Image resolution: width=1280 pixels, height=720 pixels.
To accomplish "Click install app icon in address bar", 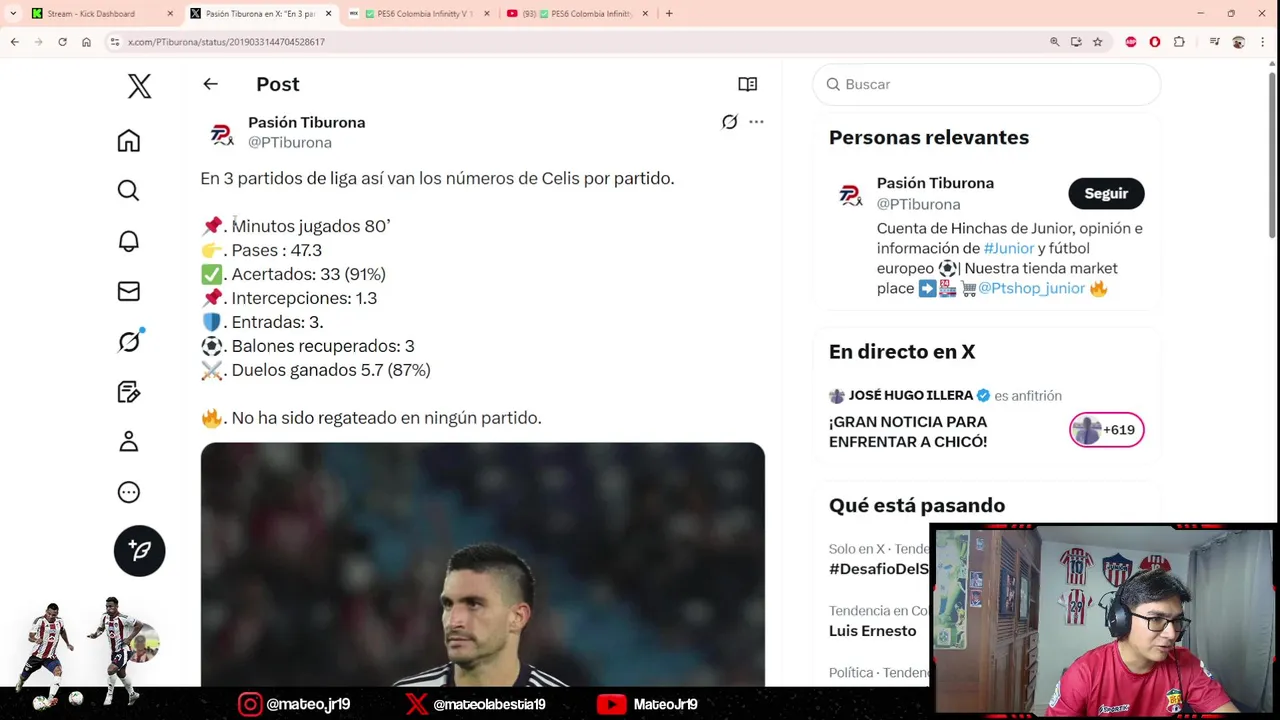I will coord(1076,42).
